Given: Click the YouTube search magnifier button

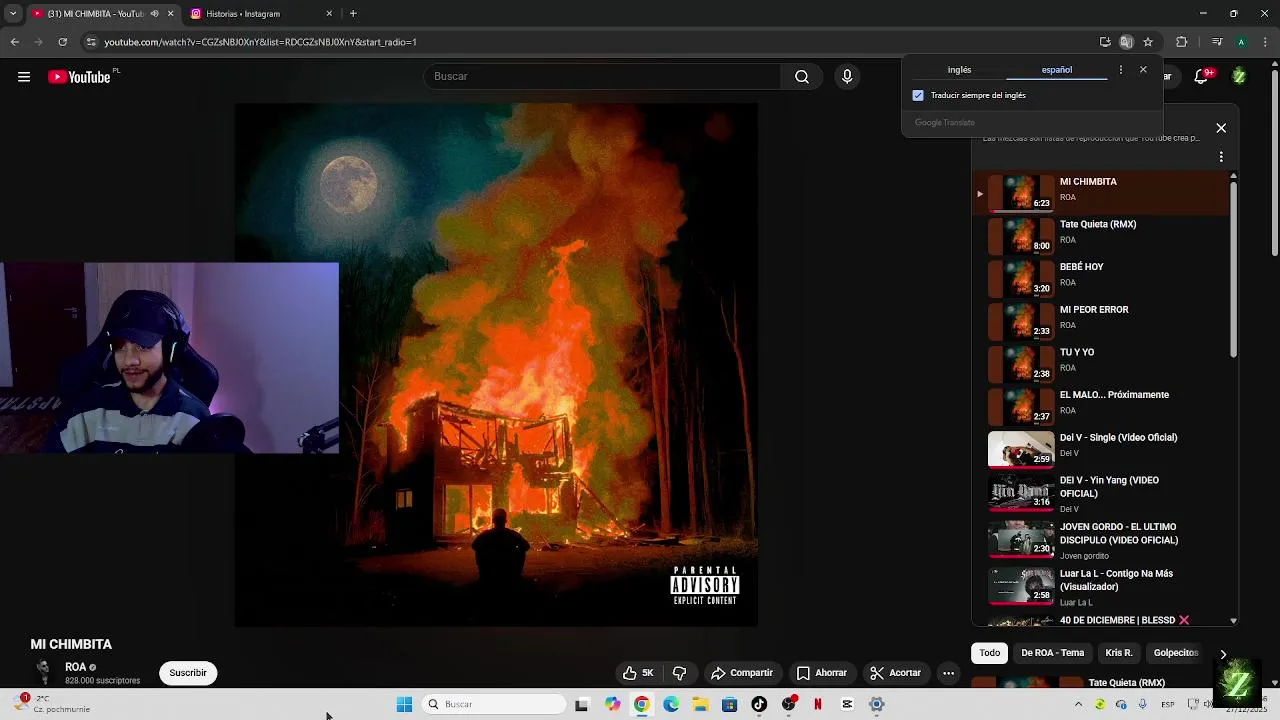Looking at the screenshot, I should tap(802, 77).
